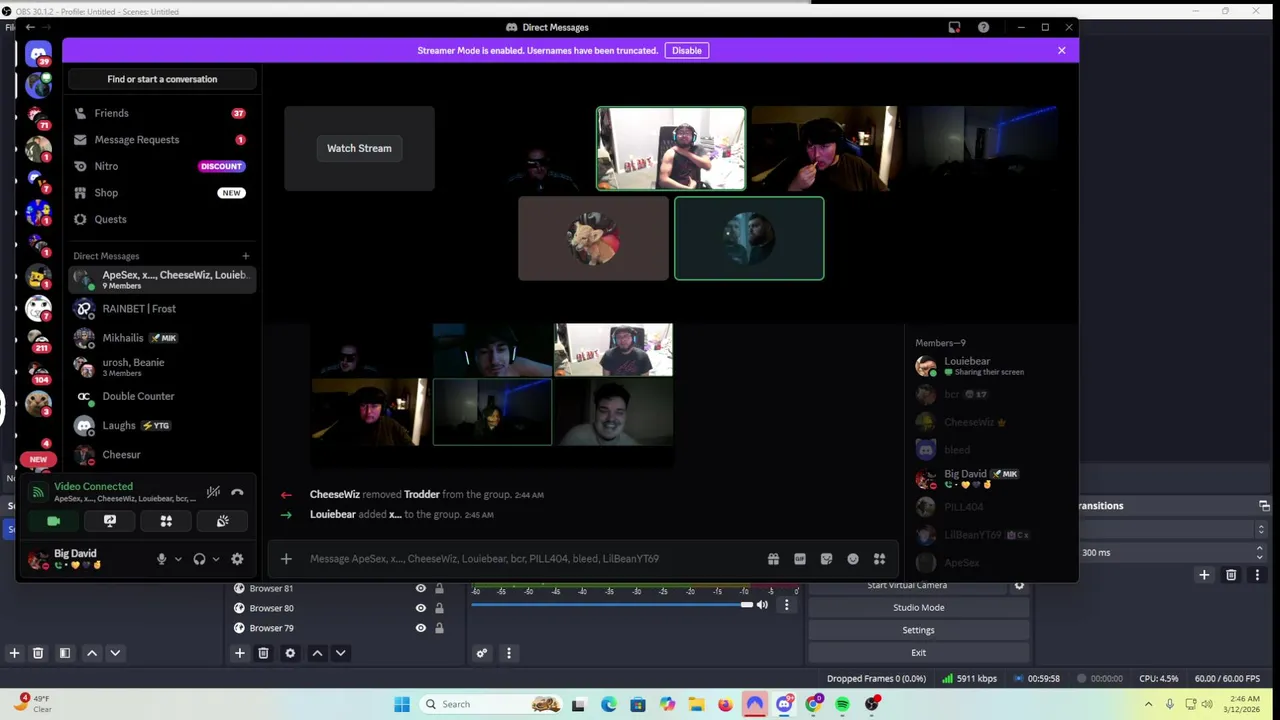Toggle lock on Browser 81 source in OBS
The width and height of the screenshot is (1280, 720).
[439, 588]
